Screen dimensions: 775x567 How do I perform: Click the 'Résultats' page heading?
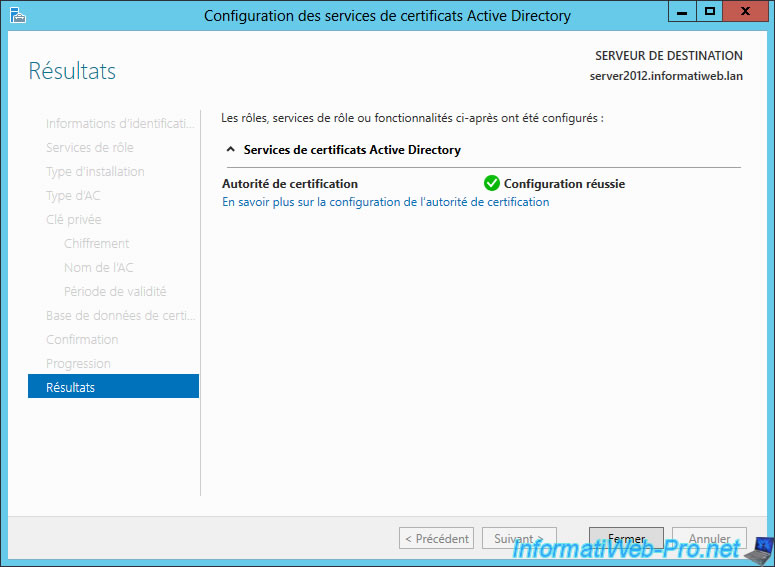(x=72, y=71)
